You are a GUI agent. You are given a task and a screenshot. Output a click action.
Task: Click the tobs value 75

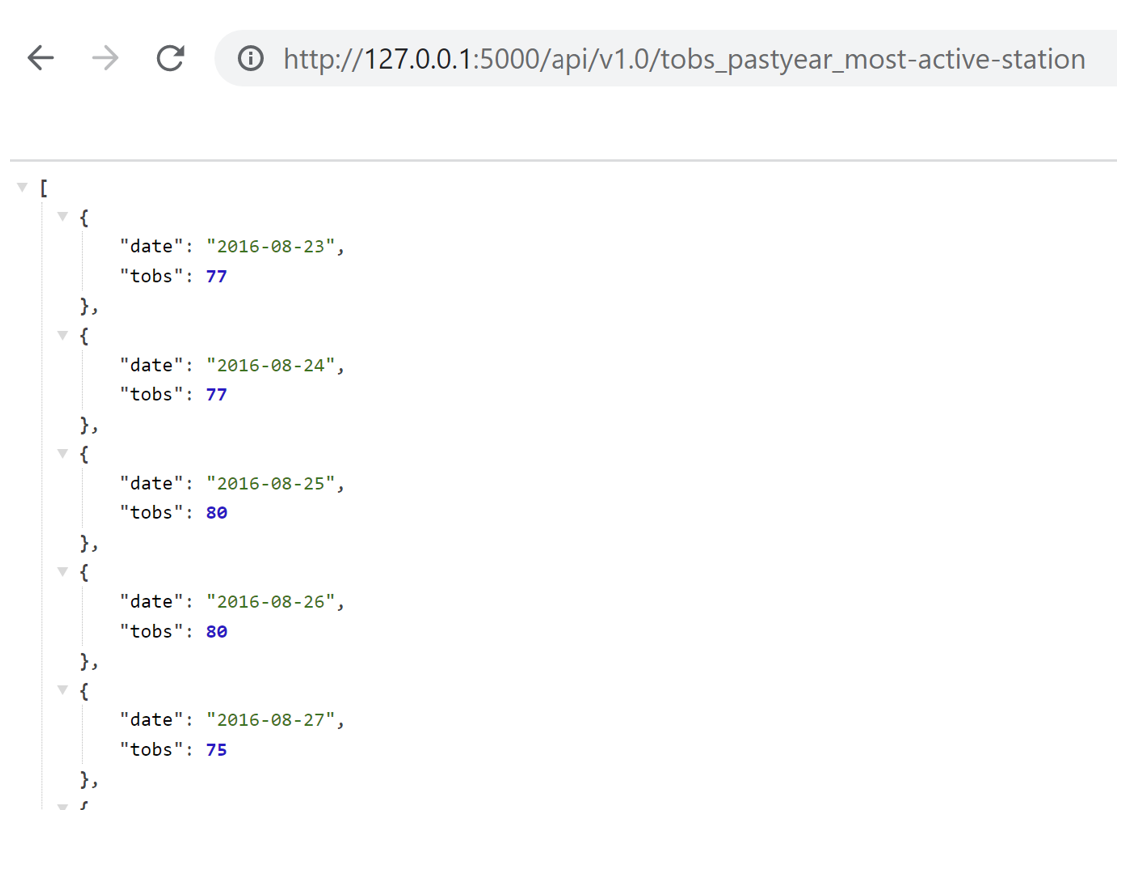pyautogui.click(x=216, y=749)
